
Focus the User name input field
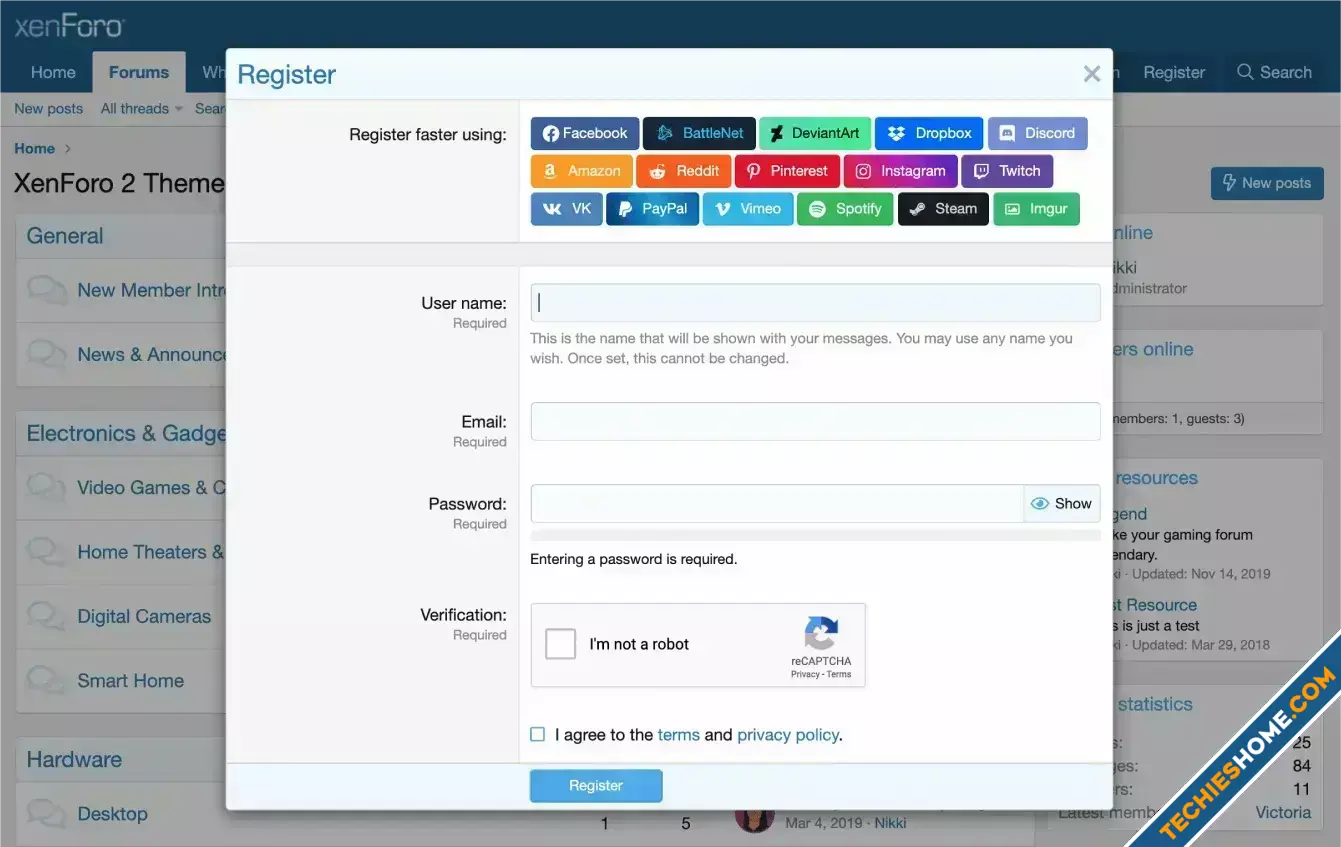point(815,303)
